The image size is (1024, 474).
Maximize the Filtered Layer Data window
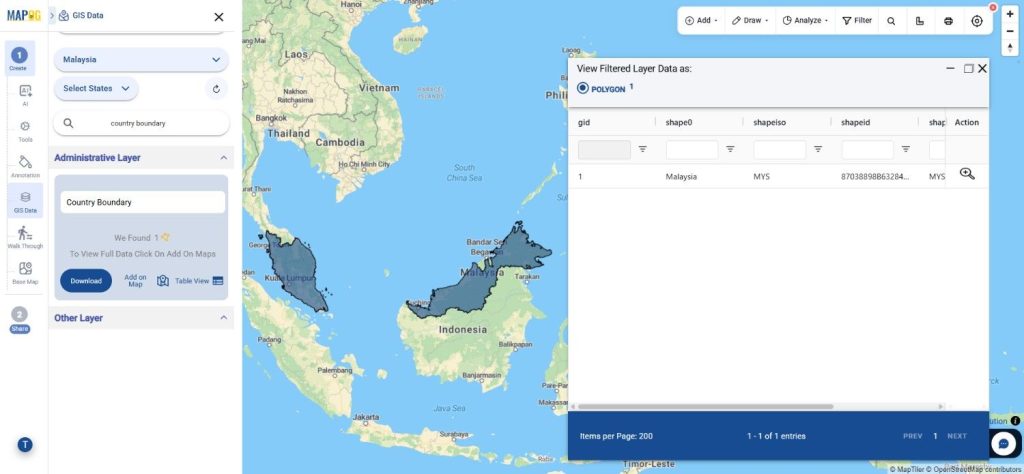click(x=968, y=68)
